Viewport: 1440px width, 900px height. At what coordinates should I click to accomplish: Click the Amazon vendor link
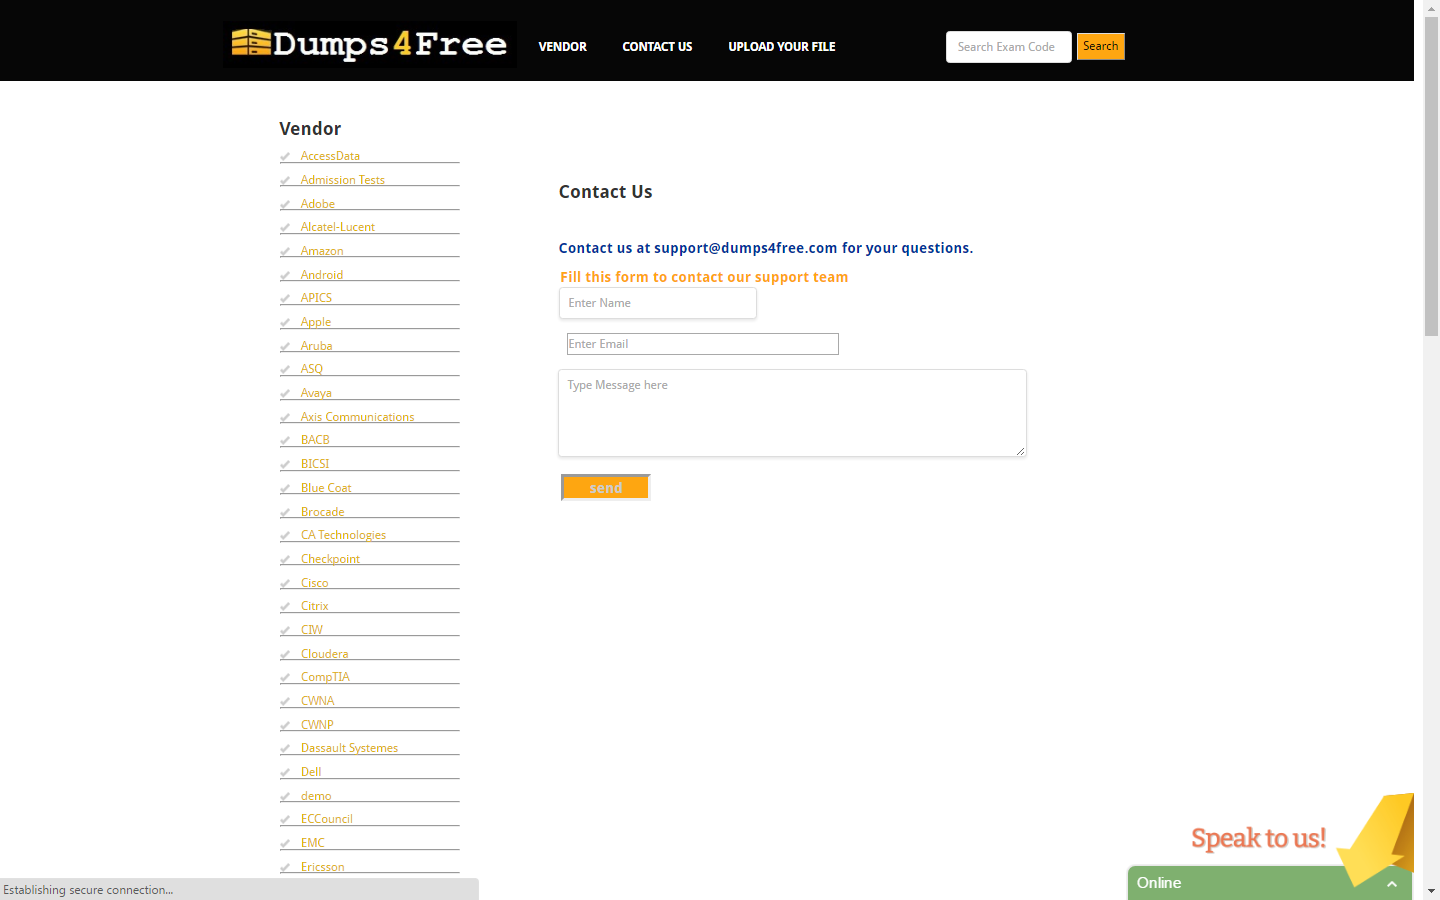(x=322, y=251)
